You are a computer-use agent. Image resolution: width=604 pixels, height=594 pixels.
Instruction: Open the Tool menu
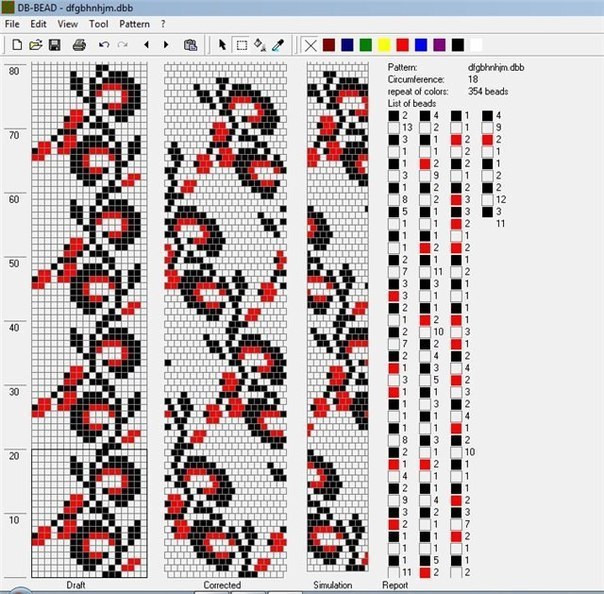tap(98, 24)
